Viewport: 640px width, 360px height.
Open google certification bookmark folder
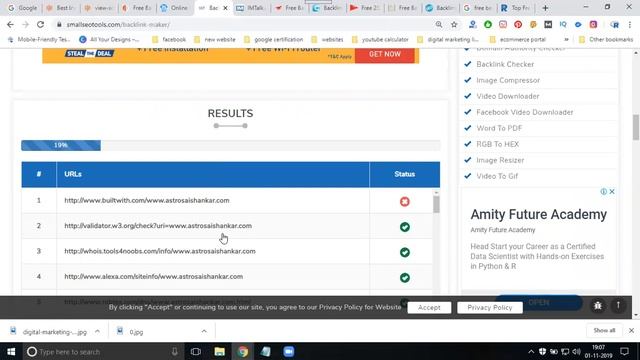pos(273,40)
